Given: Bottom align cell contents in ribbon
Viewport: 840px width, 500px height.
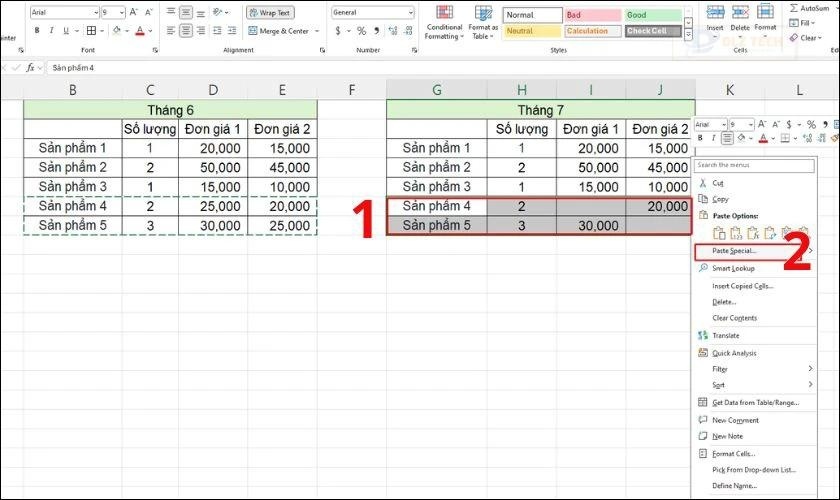Looking at the screenshot, I should click(x=200, y=12).
